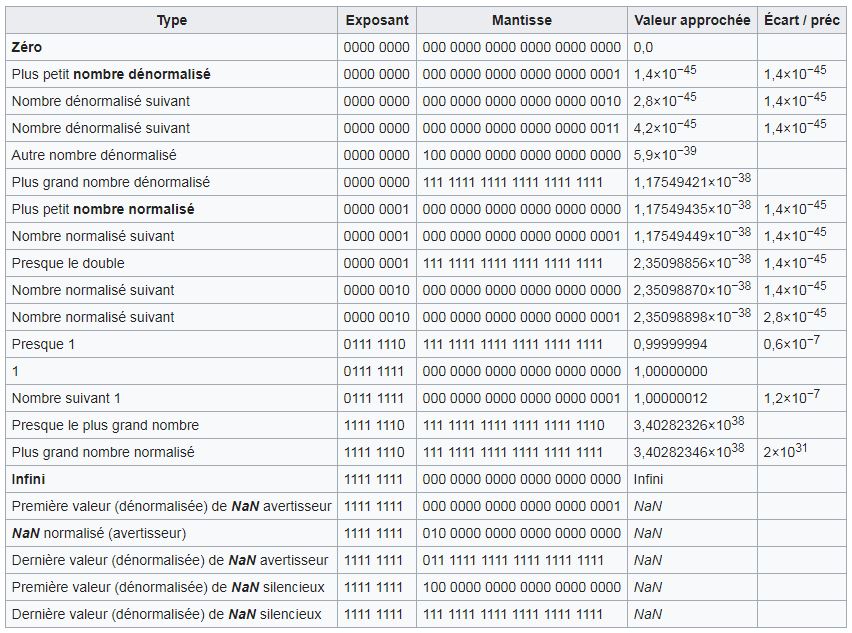Click the "Type" column header
Viewport: 852px width, 633px height.
(x=171, y=20)
